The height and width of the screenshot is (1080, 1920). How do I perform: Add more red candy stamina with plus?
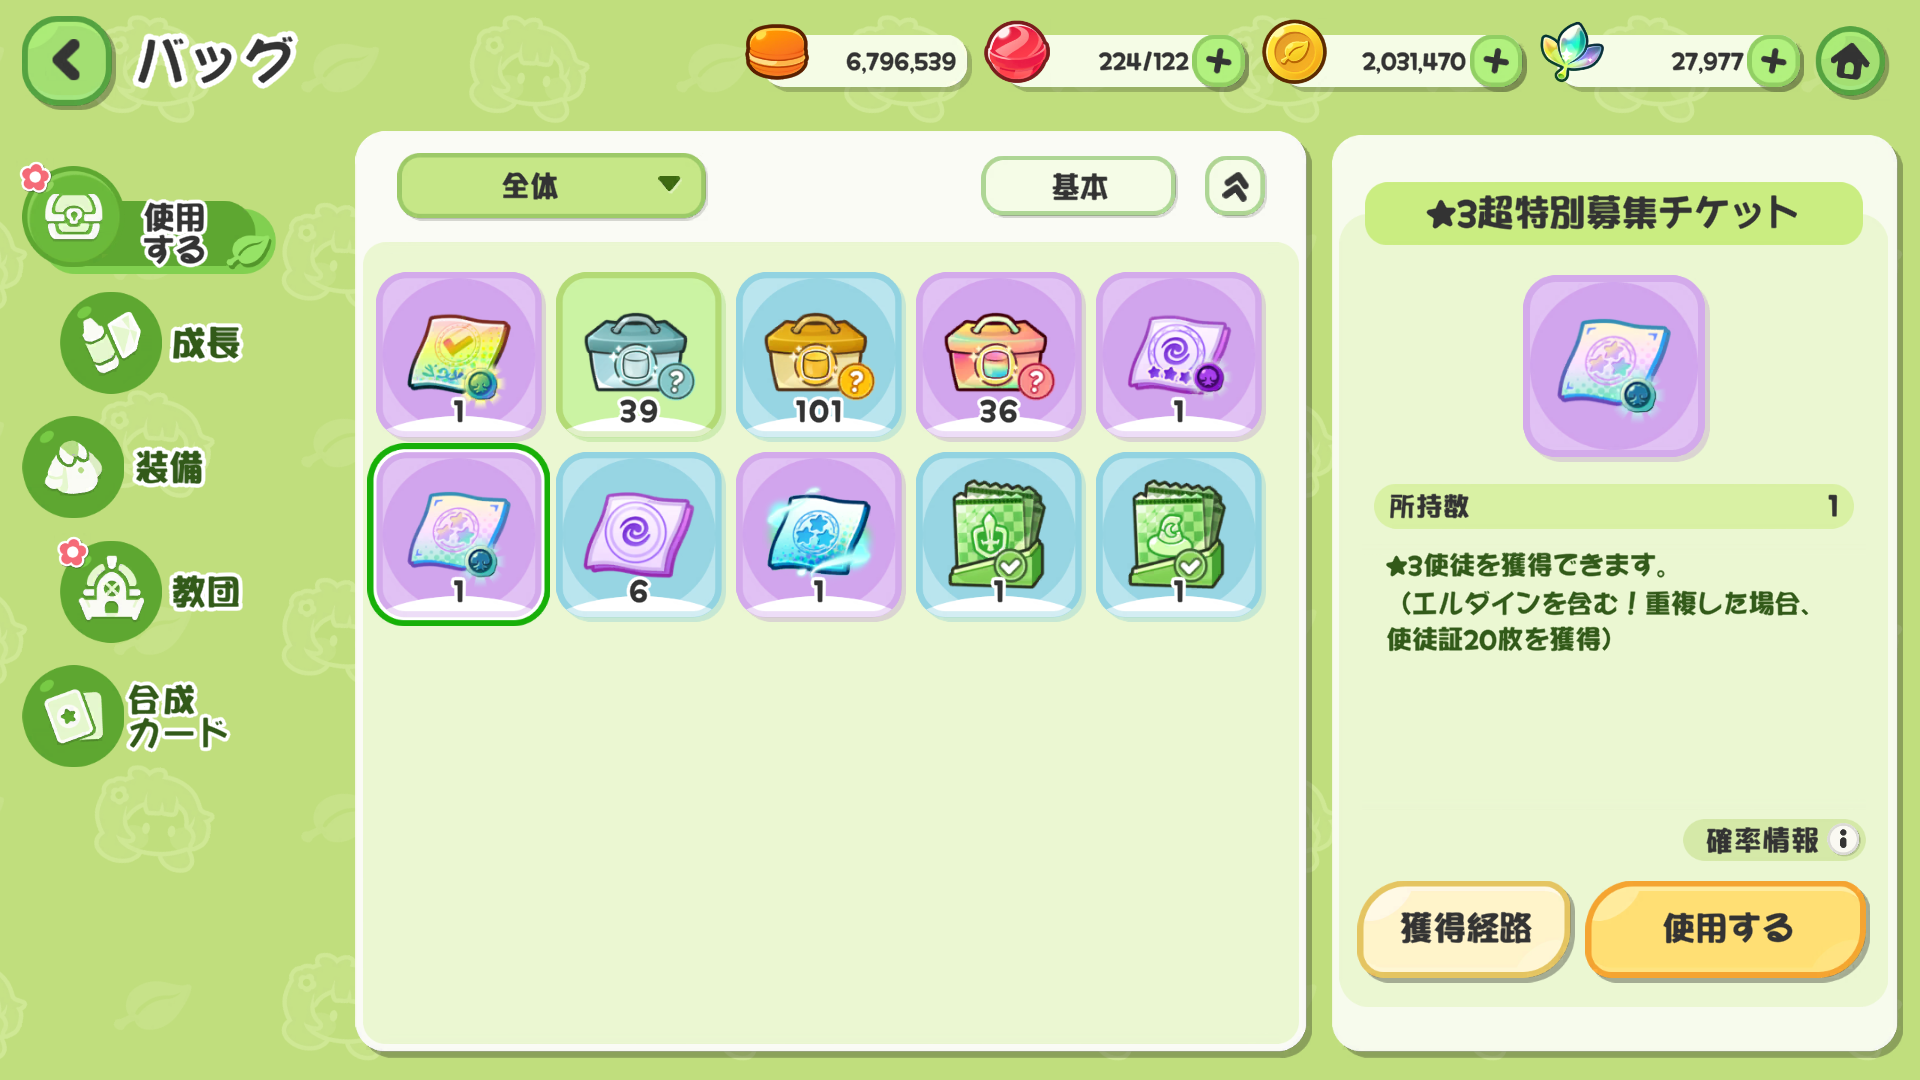(x=1218, y=62)
